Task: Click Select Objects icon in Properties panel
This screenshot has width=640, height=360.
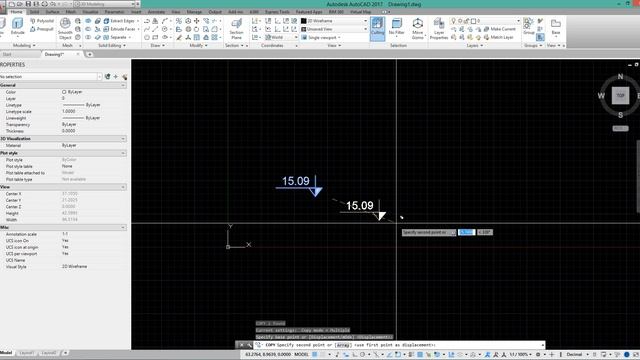Action: coord(116,76)
